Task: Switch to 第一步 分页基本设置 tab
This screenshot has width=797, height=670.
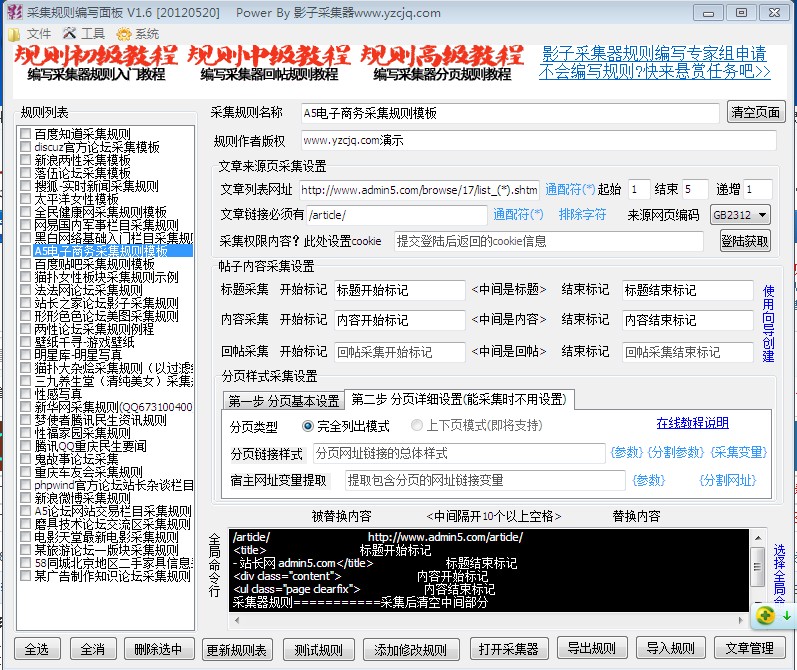Action: pyautogui.click(x=284, y=401)
